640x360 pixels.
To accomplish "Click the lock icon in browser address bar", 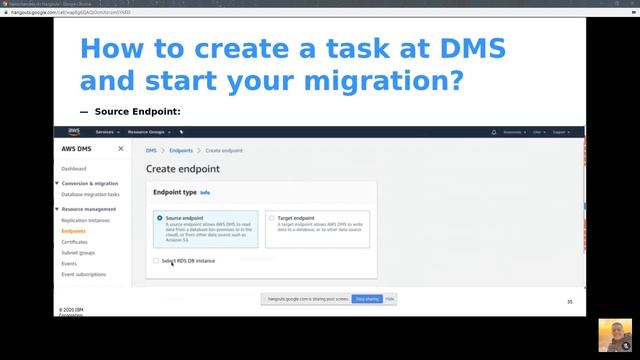I will (6, 13).
